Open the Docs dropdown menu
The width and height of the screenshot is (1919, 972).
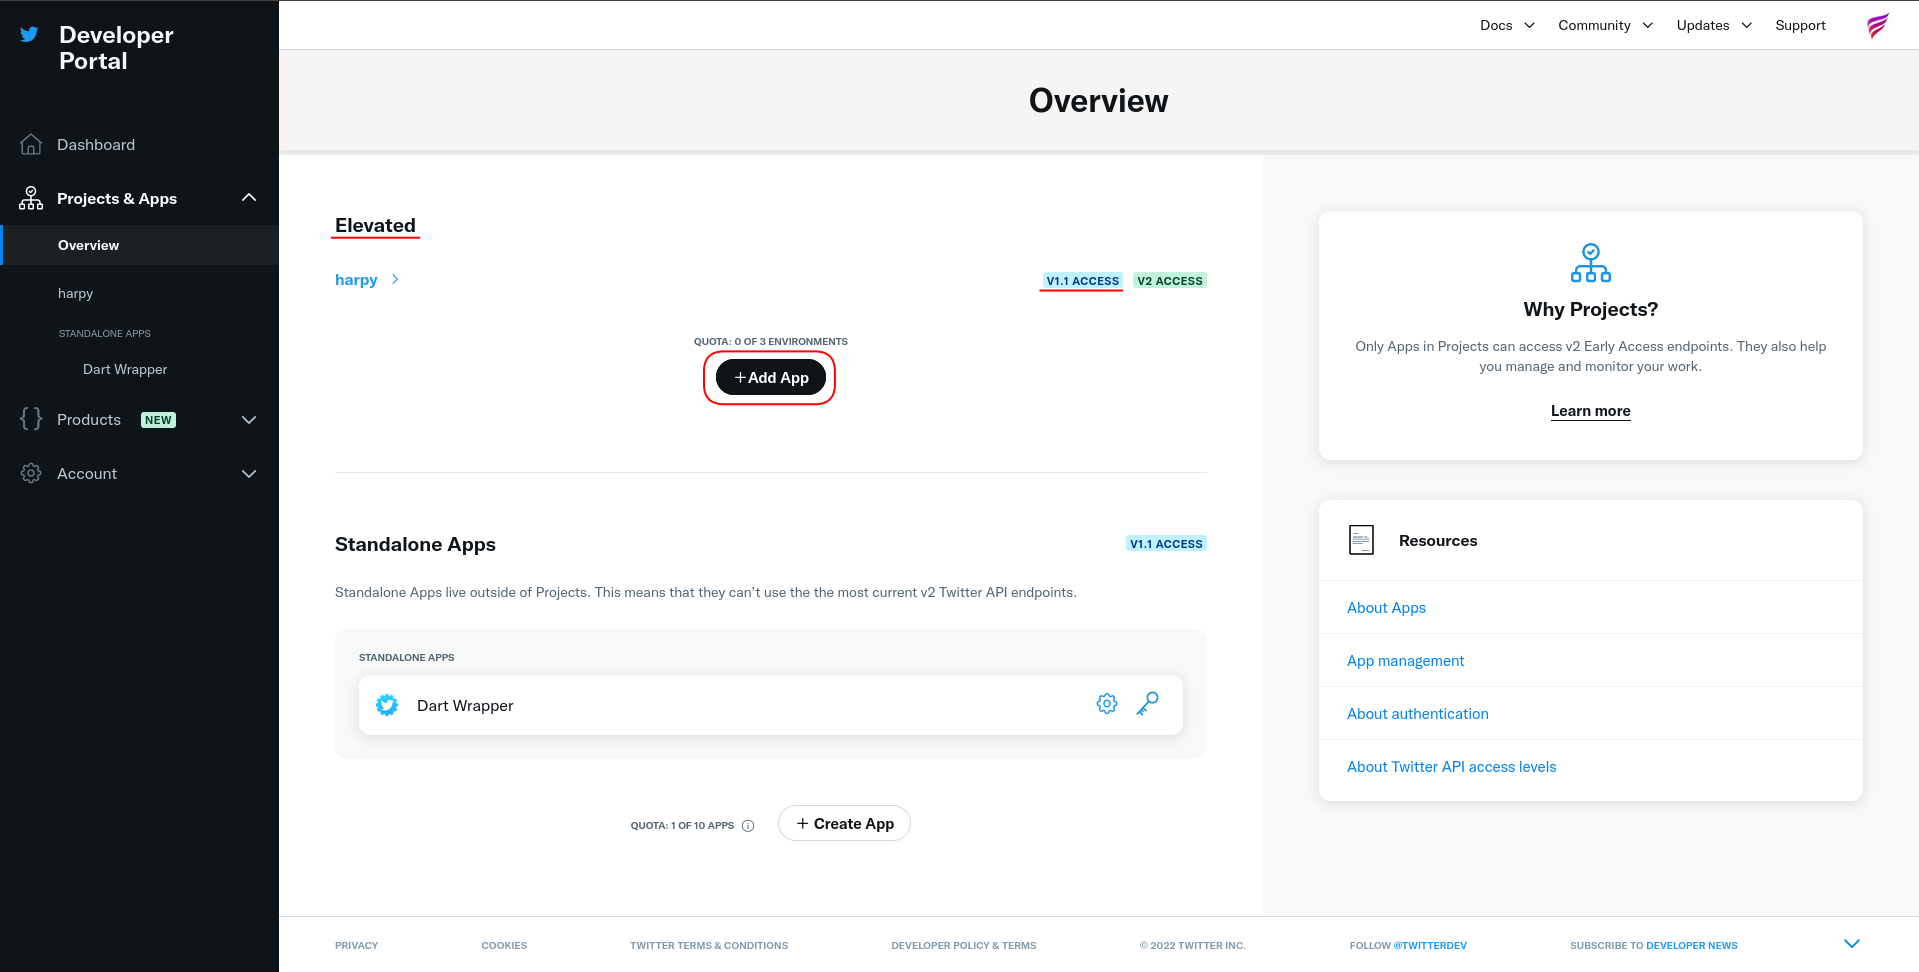pyautogui.click(x=1507, y=25)
